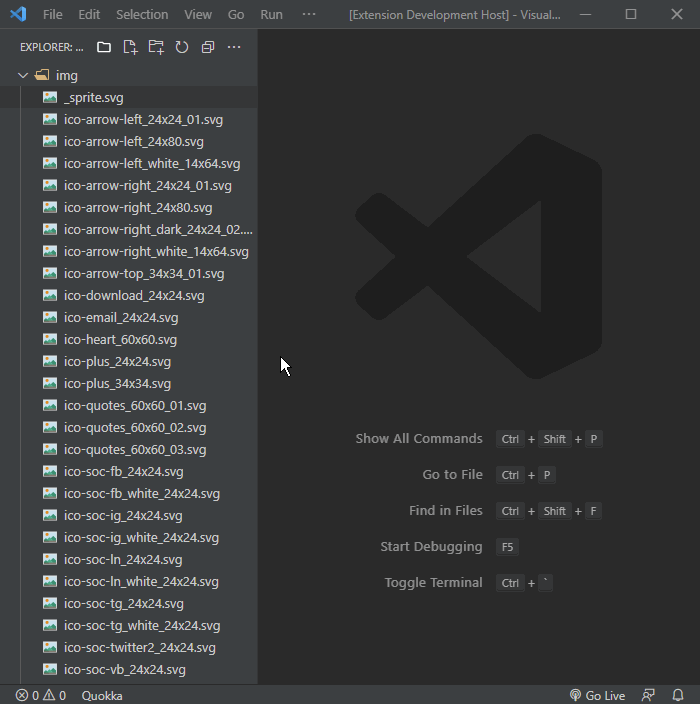
Task: Create a new file via toolbar icon
Action: [x=130, y=47]
